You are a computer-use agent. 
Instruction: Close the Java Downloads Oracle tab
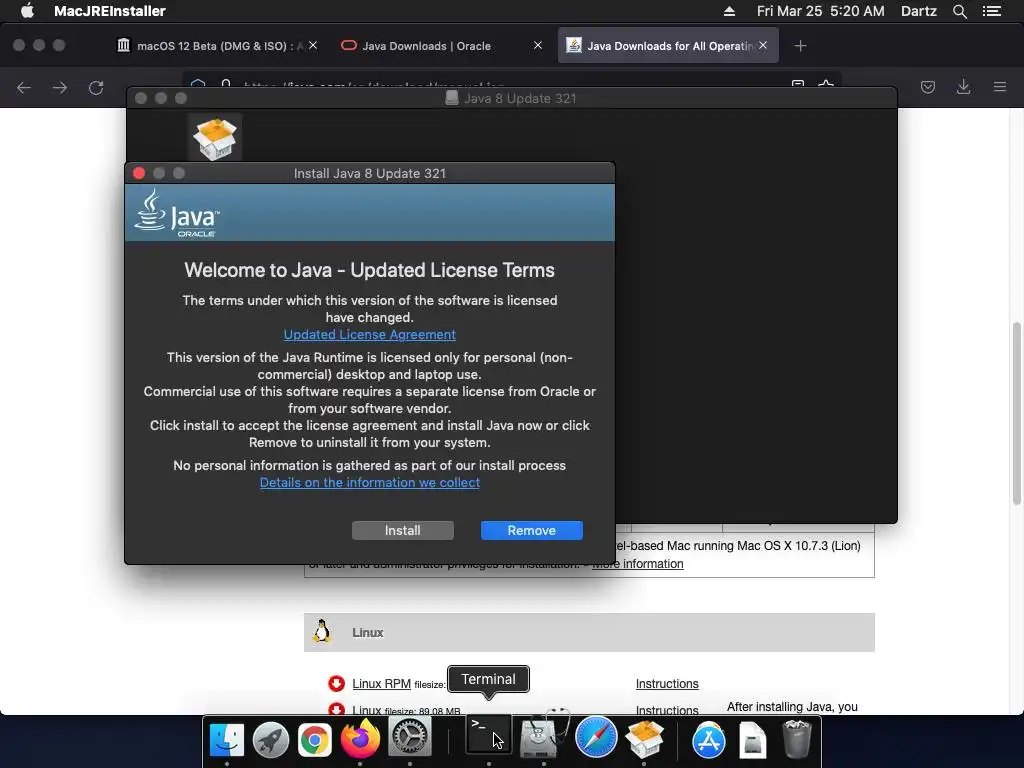(x=537, y=45)
